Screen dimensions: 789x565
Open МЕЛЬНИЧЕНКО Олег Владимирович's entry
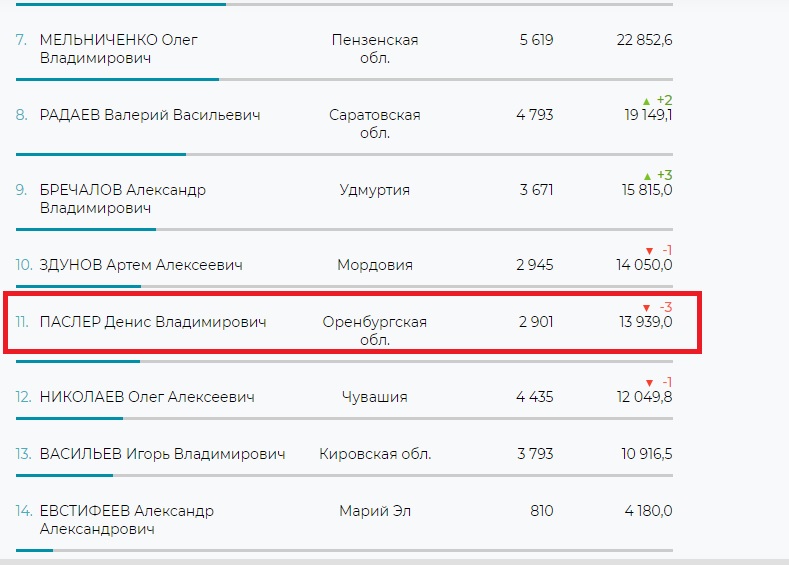point(118,49)
